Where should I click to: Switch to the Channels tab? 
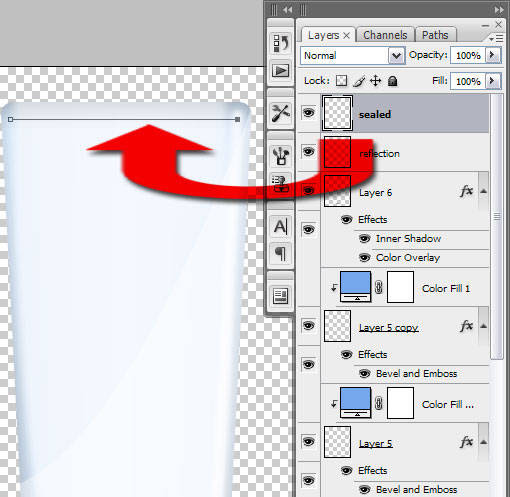(x=385, y=35)
